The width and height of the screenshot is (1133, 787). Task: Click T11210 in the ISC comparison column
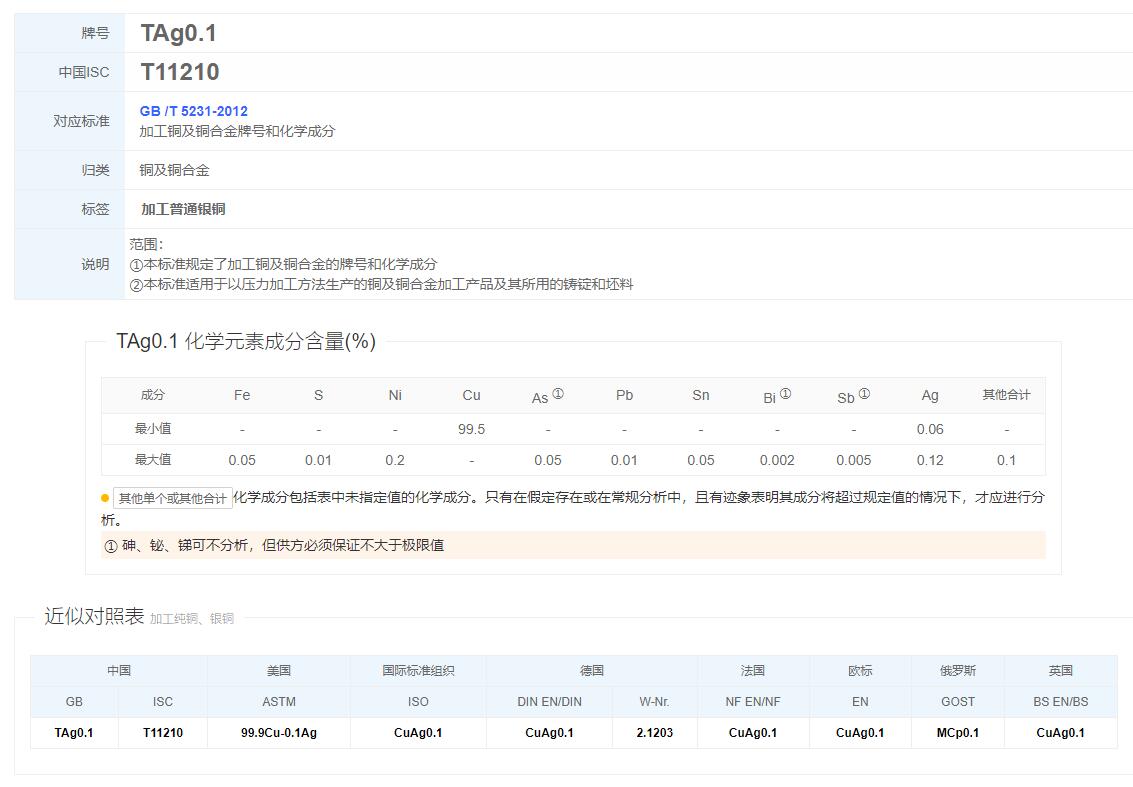coord(163,733)
